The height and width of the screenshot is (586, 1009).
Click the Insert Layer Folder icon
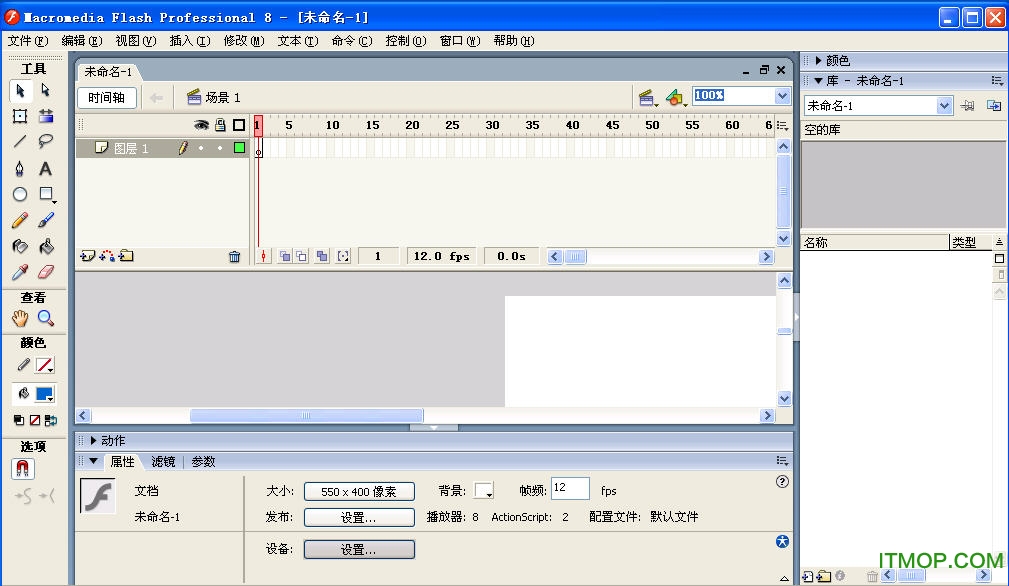point(126,256)
